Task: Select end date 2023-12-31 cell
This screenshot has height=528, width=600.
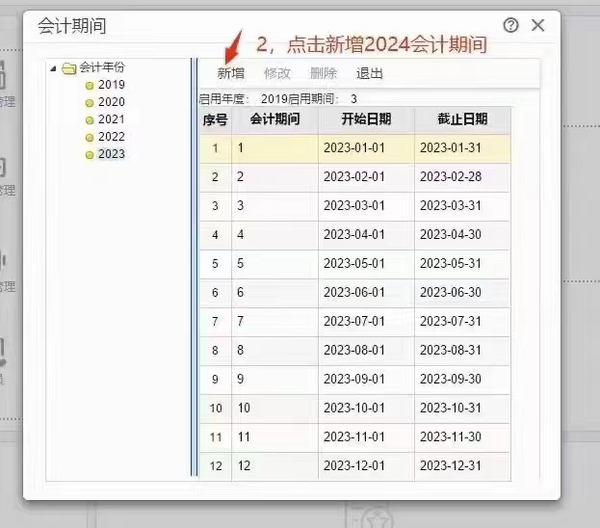Action: coord(462,466)
